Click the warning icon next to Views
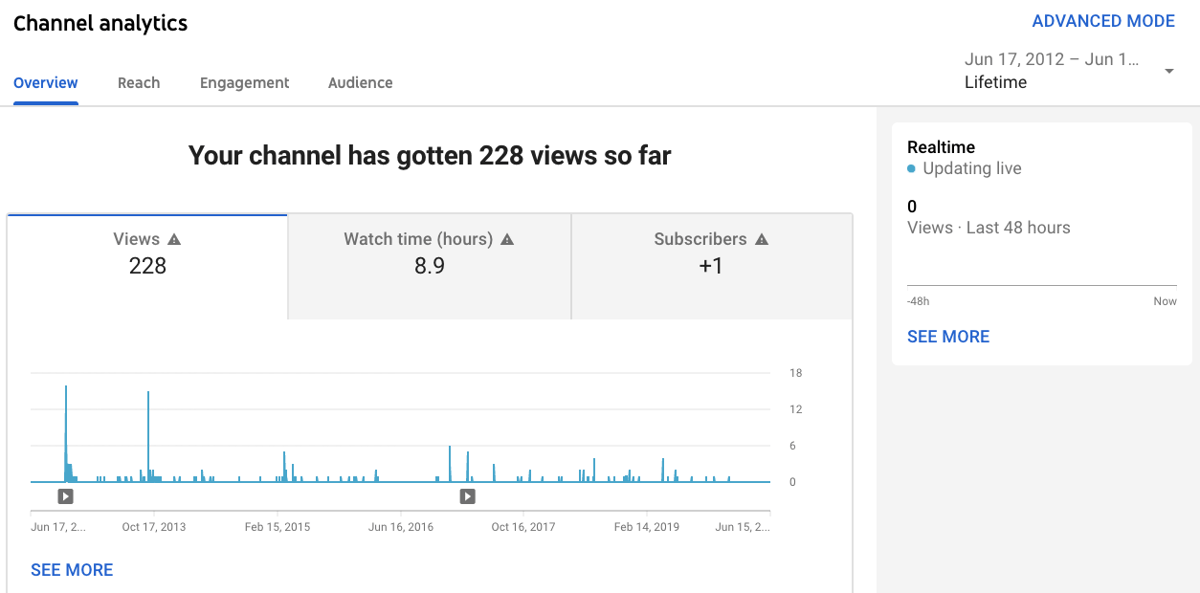This screenshot has width=1200, height=593. 176,238
